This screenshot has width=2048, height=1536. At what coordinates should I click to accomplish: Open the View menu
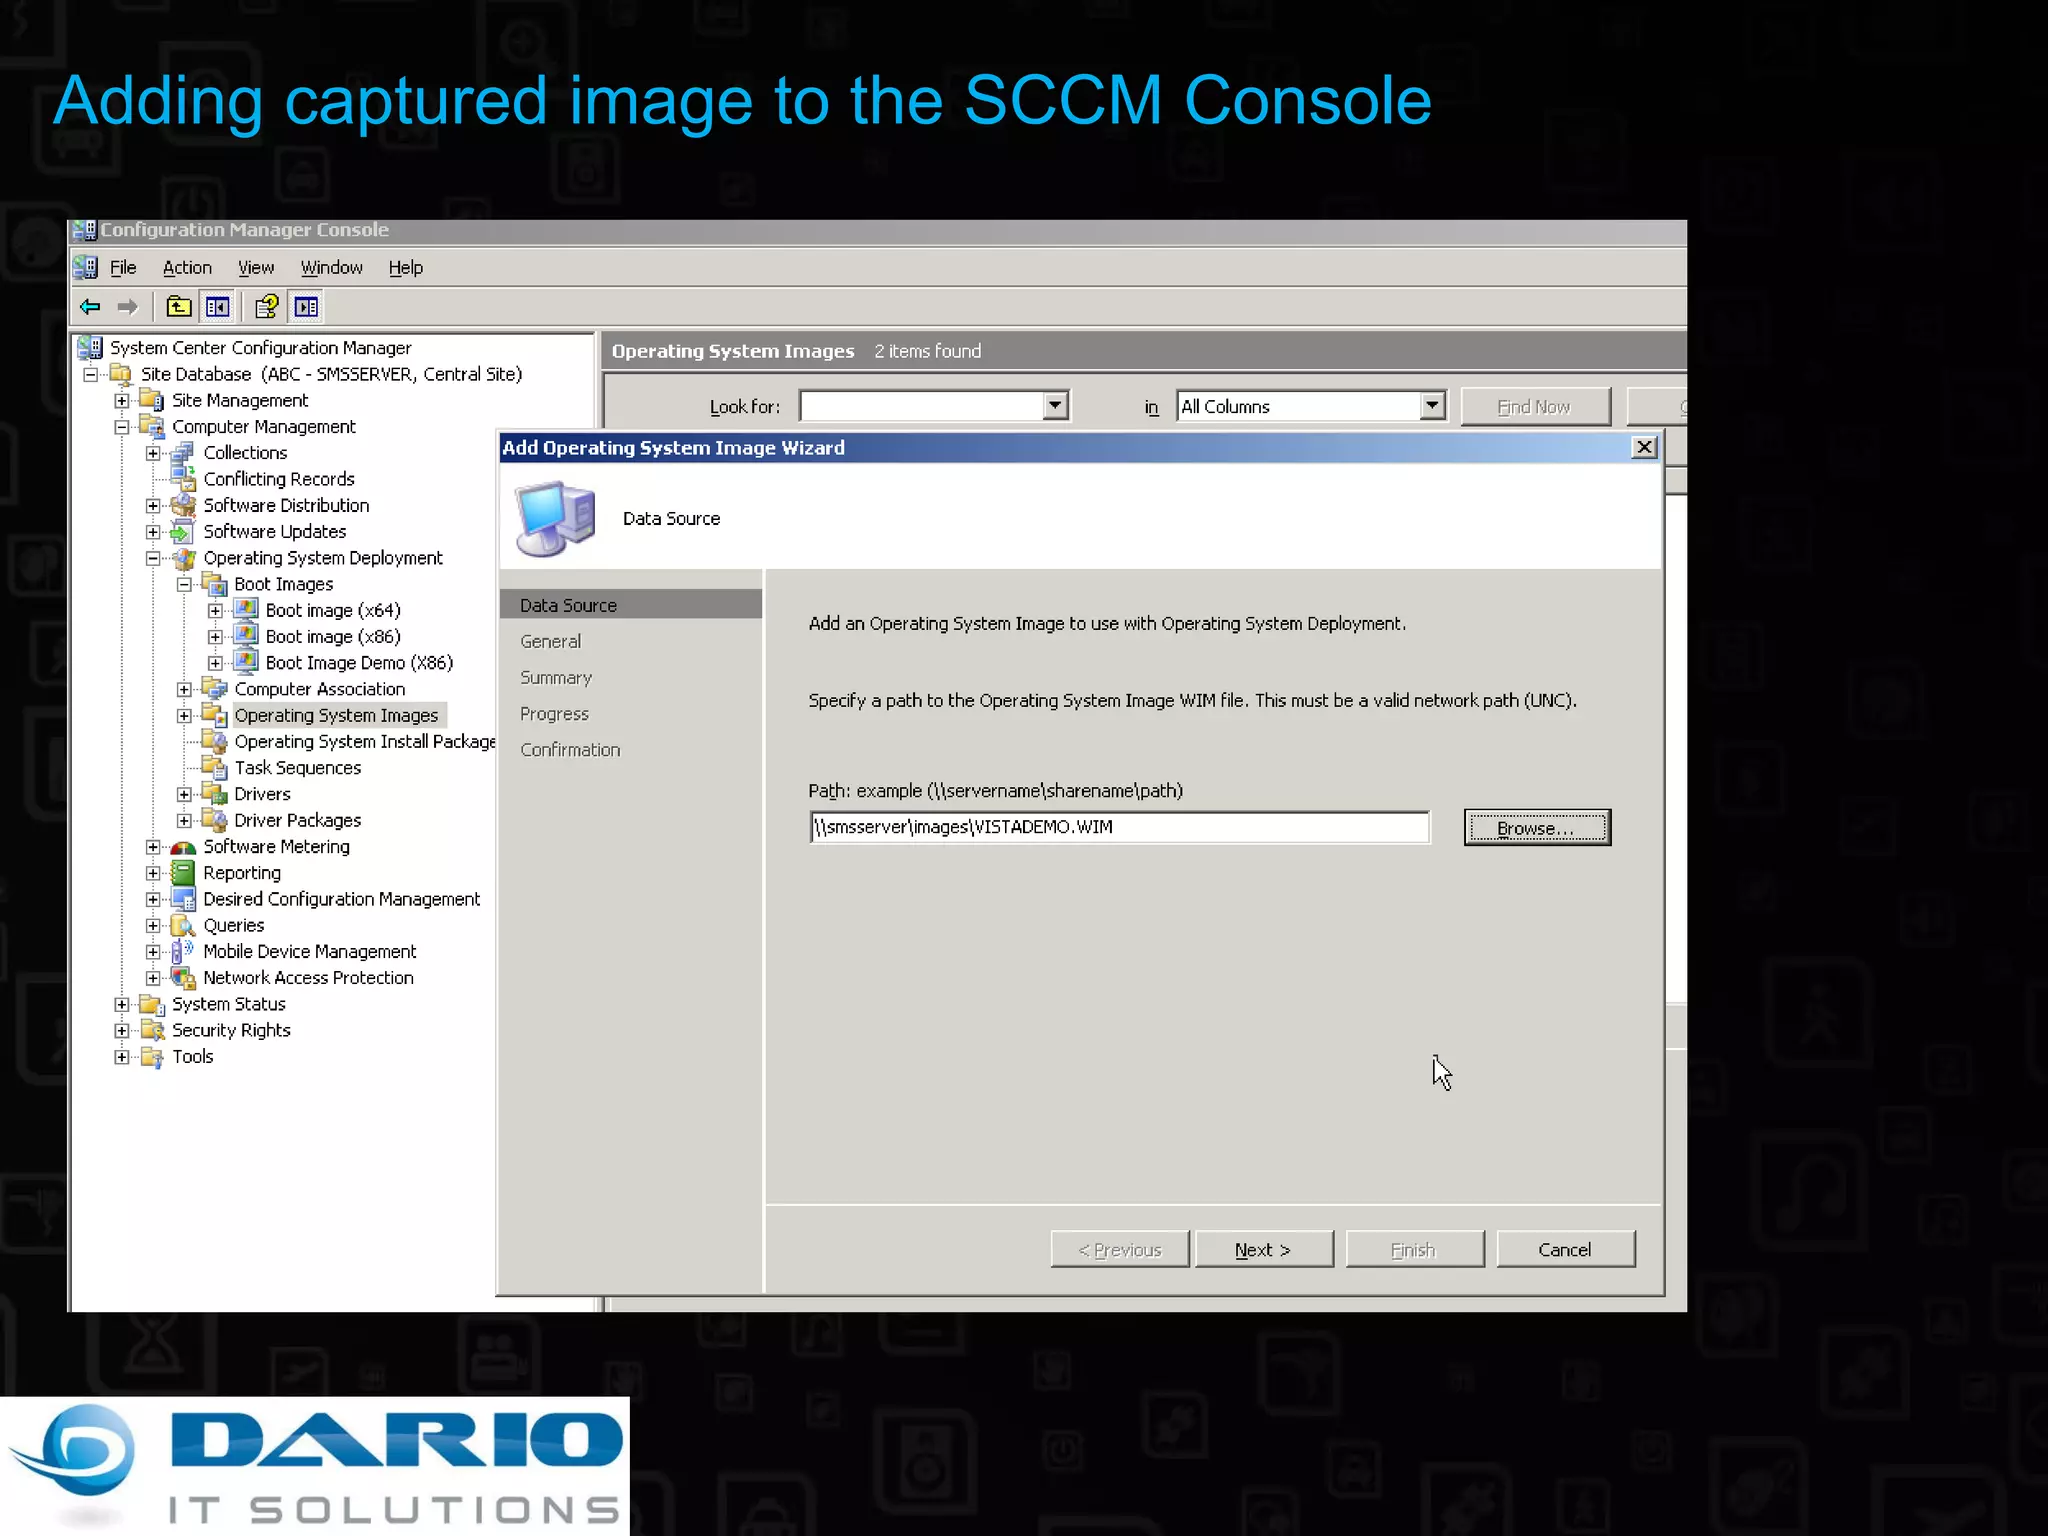[256, 268]
